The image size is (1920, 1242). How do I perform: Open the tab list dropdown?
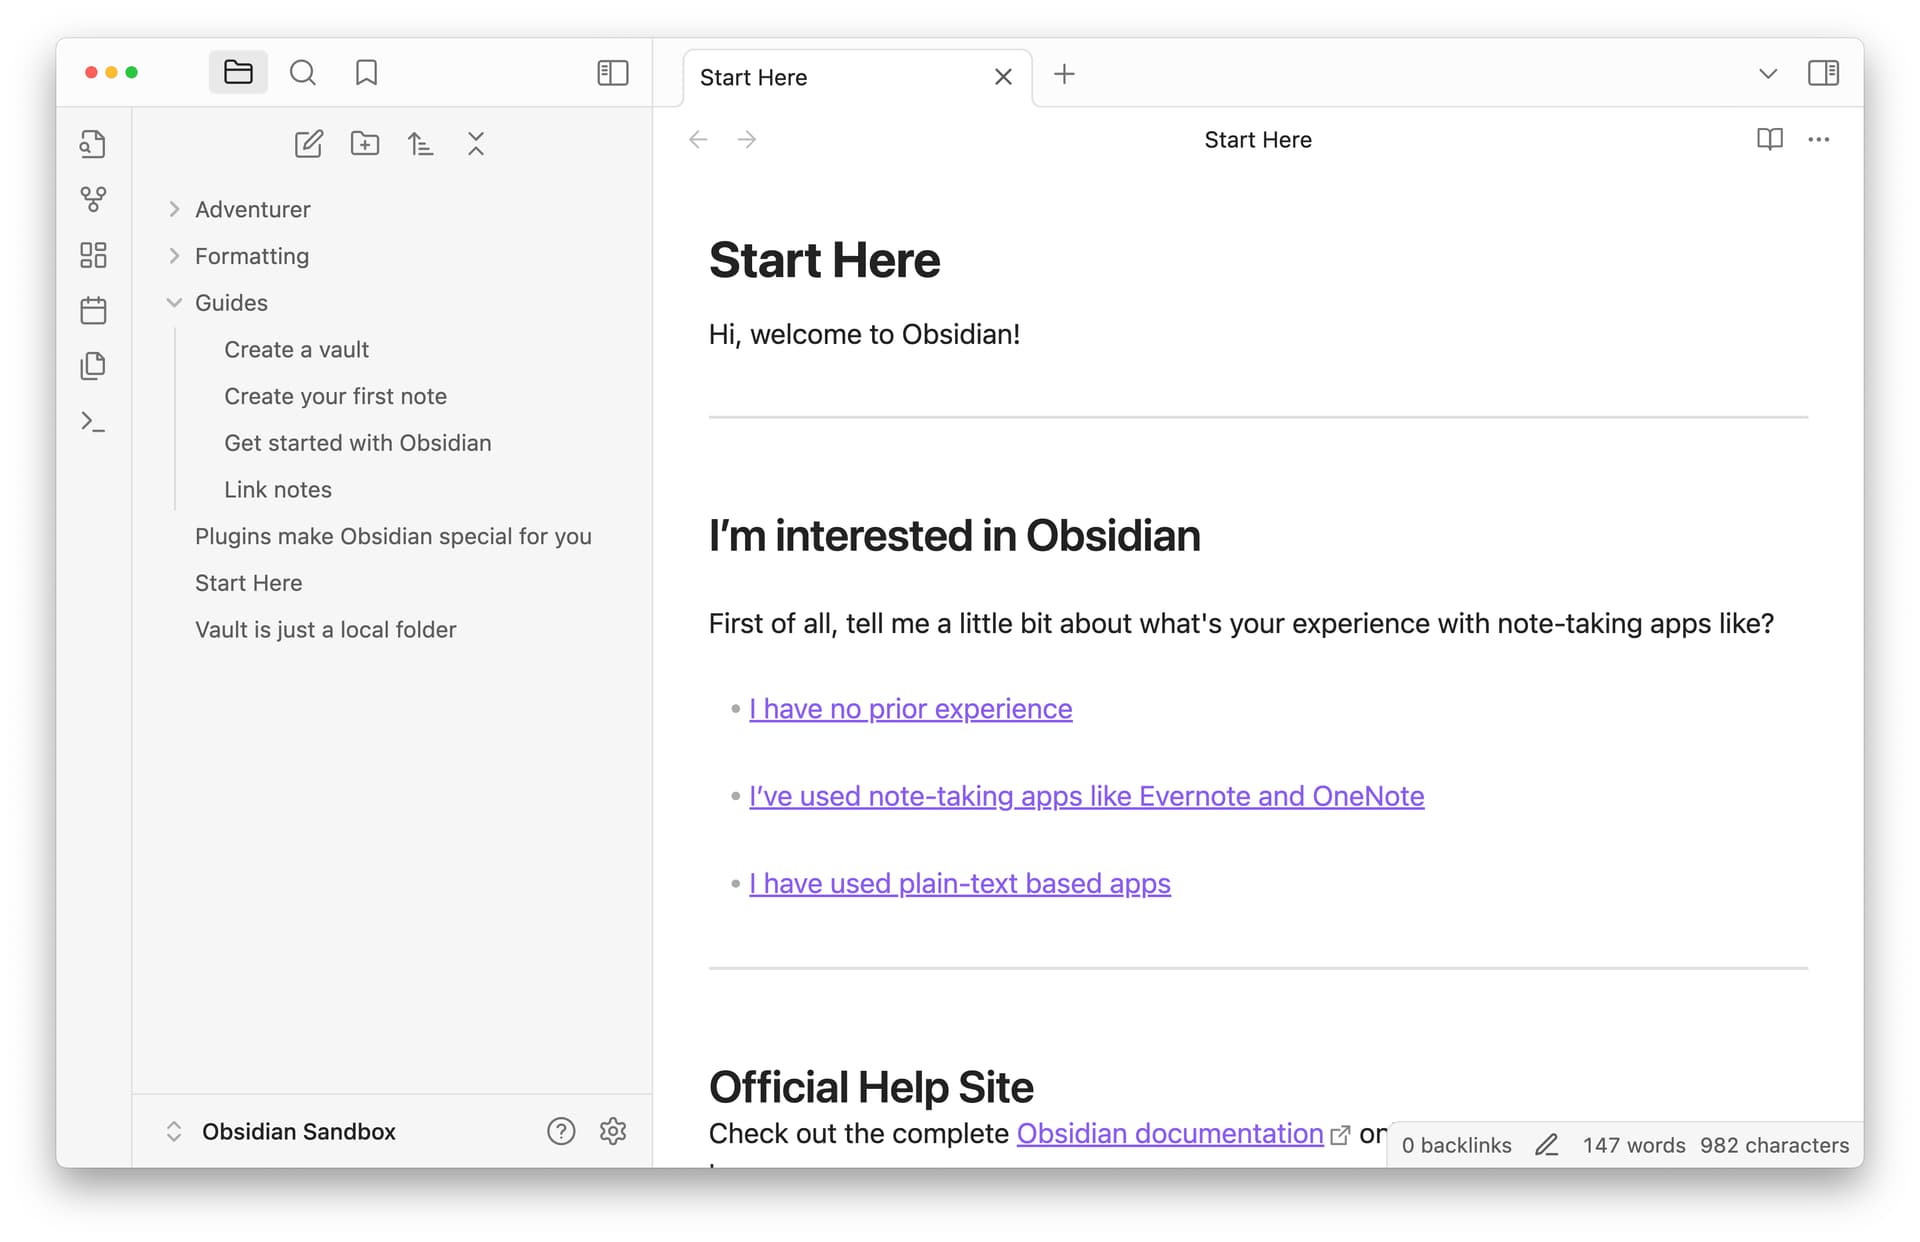coord(1767,74)
